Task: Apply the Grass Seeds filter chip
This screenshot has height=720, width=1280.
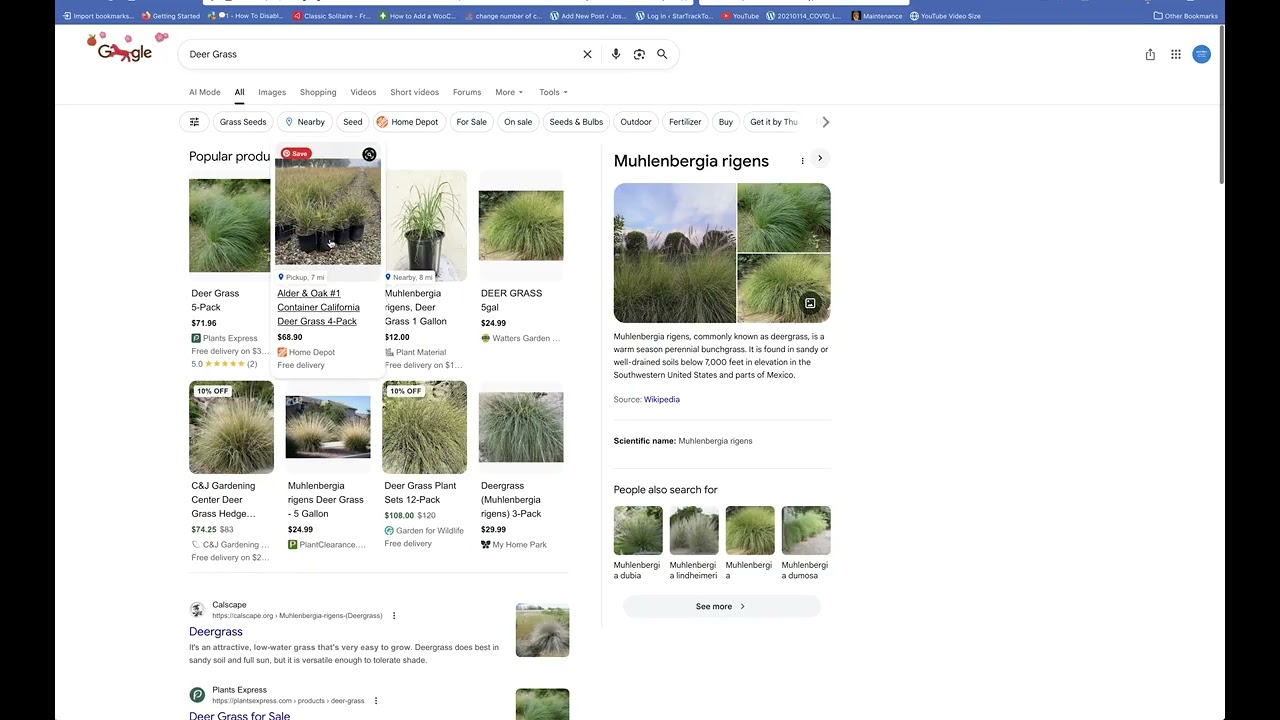Action: [243, 122]
